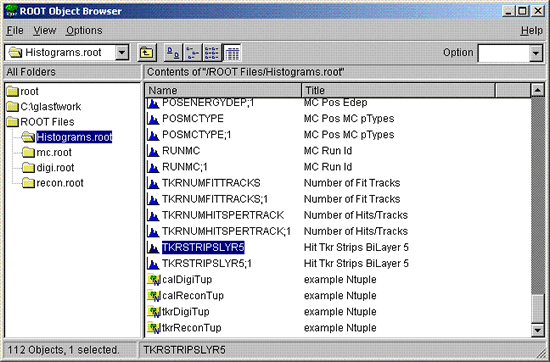Image resolution: width=550 pixels, height=362 pixels.
Task: Click the up-one-level folder toolbar icon
Action: [147, 53]
